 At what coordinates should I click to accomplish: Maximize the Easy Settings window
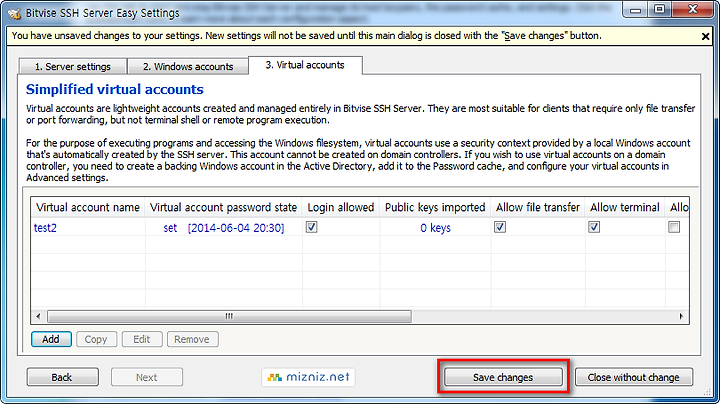(659, 10)
